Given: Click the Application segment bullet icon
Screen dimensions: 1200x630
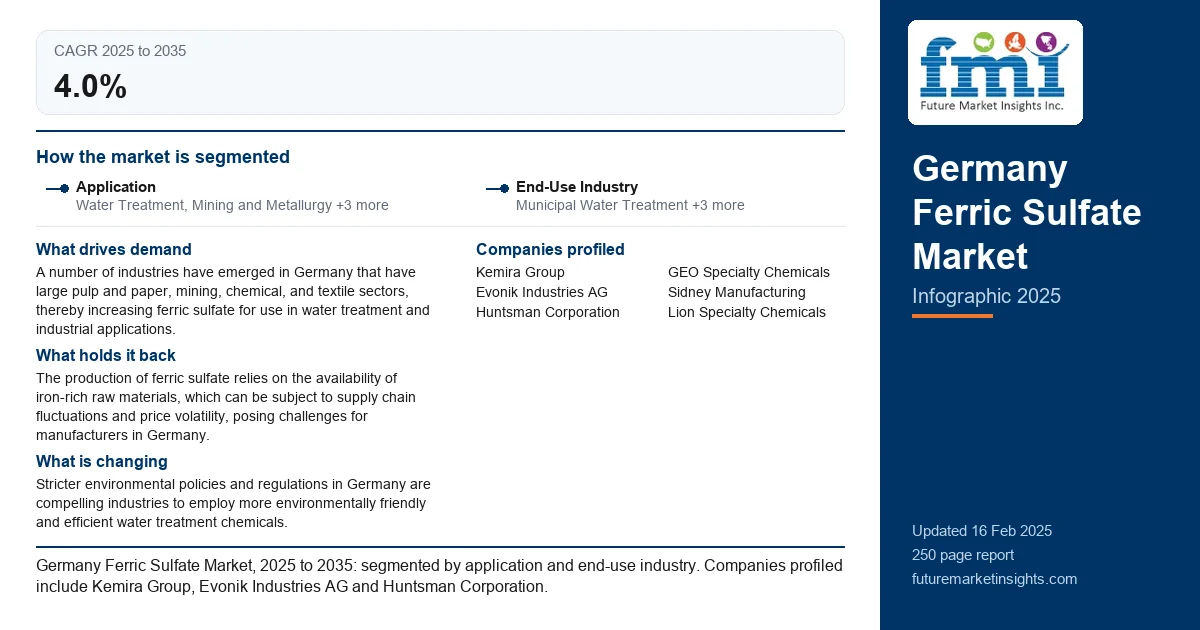Looking at the screenshot, I should click(x=58, y=188).
